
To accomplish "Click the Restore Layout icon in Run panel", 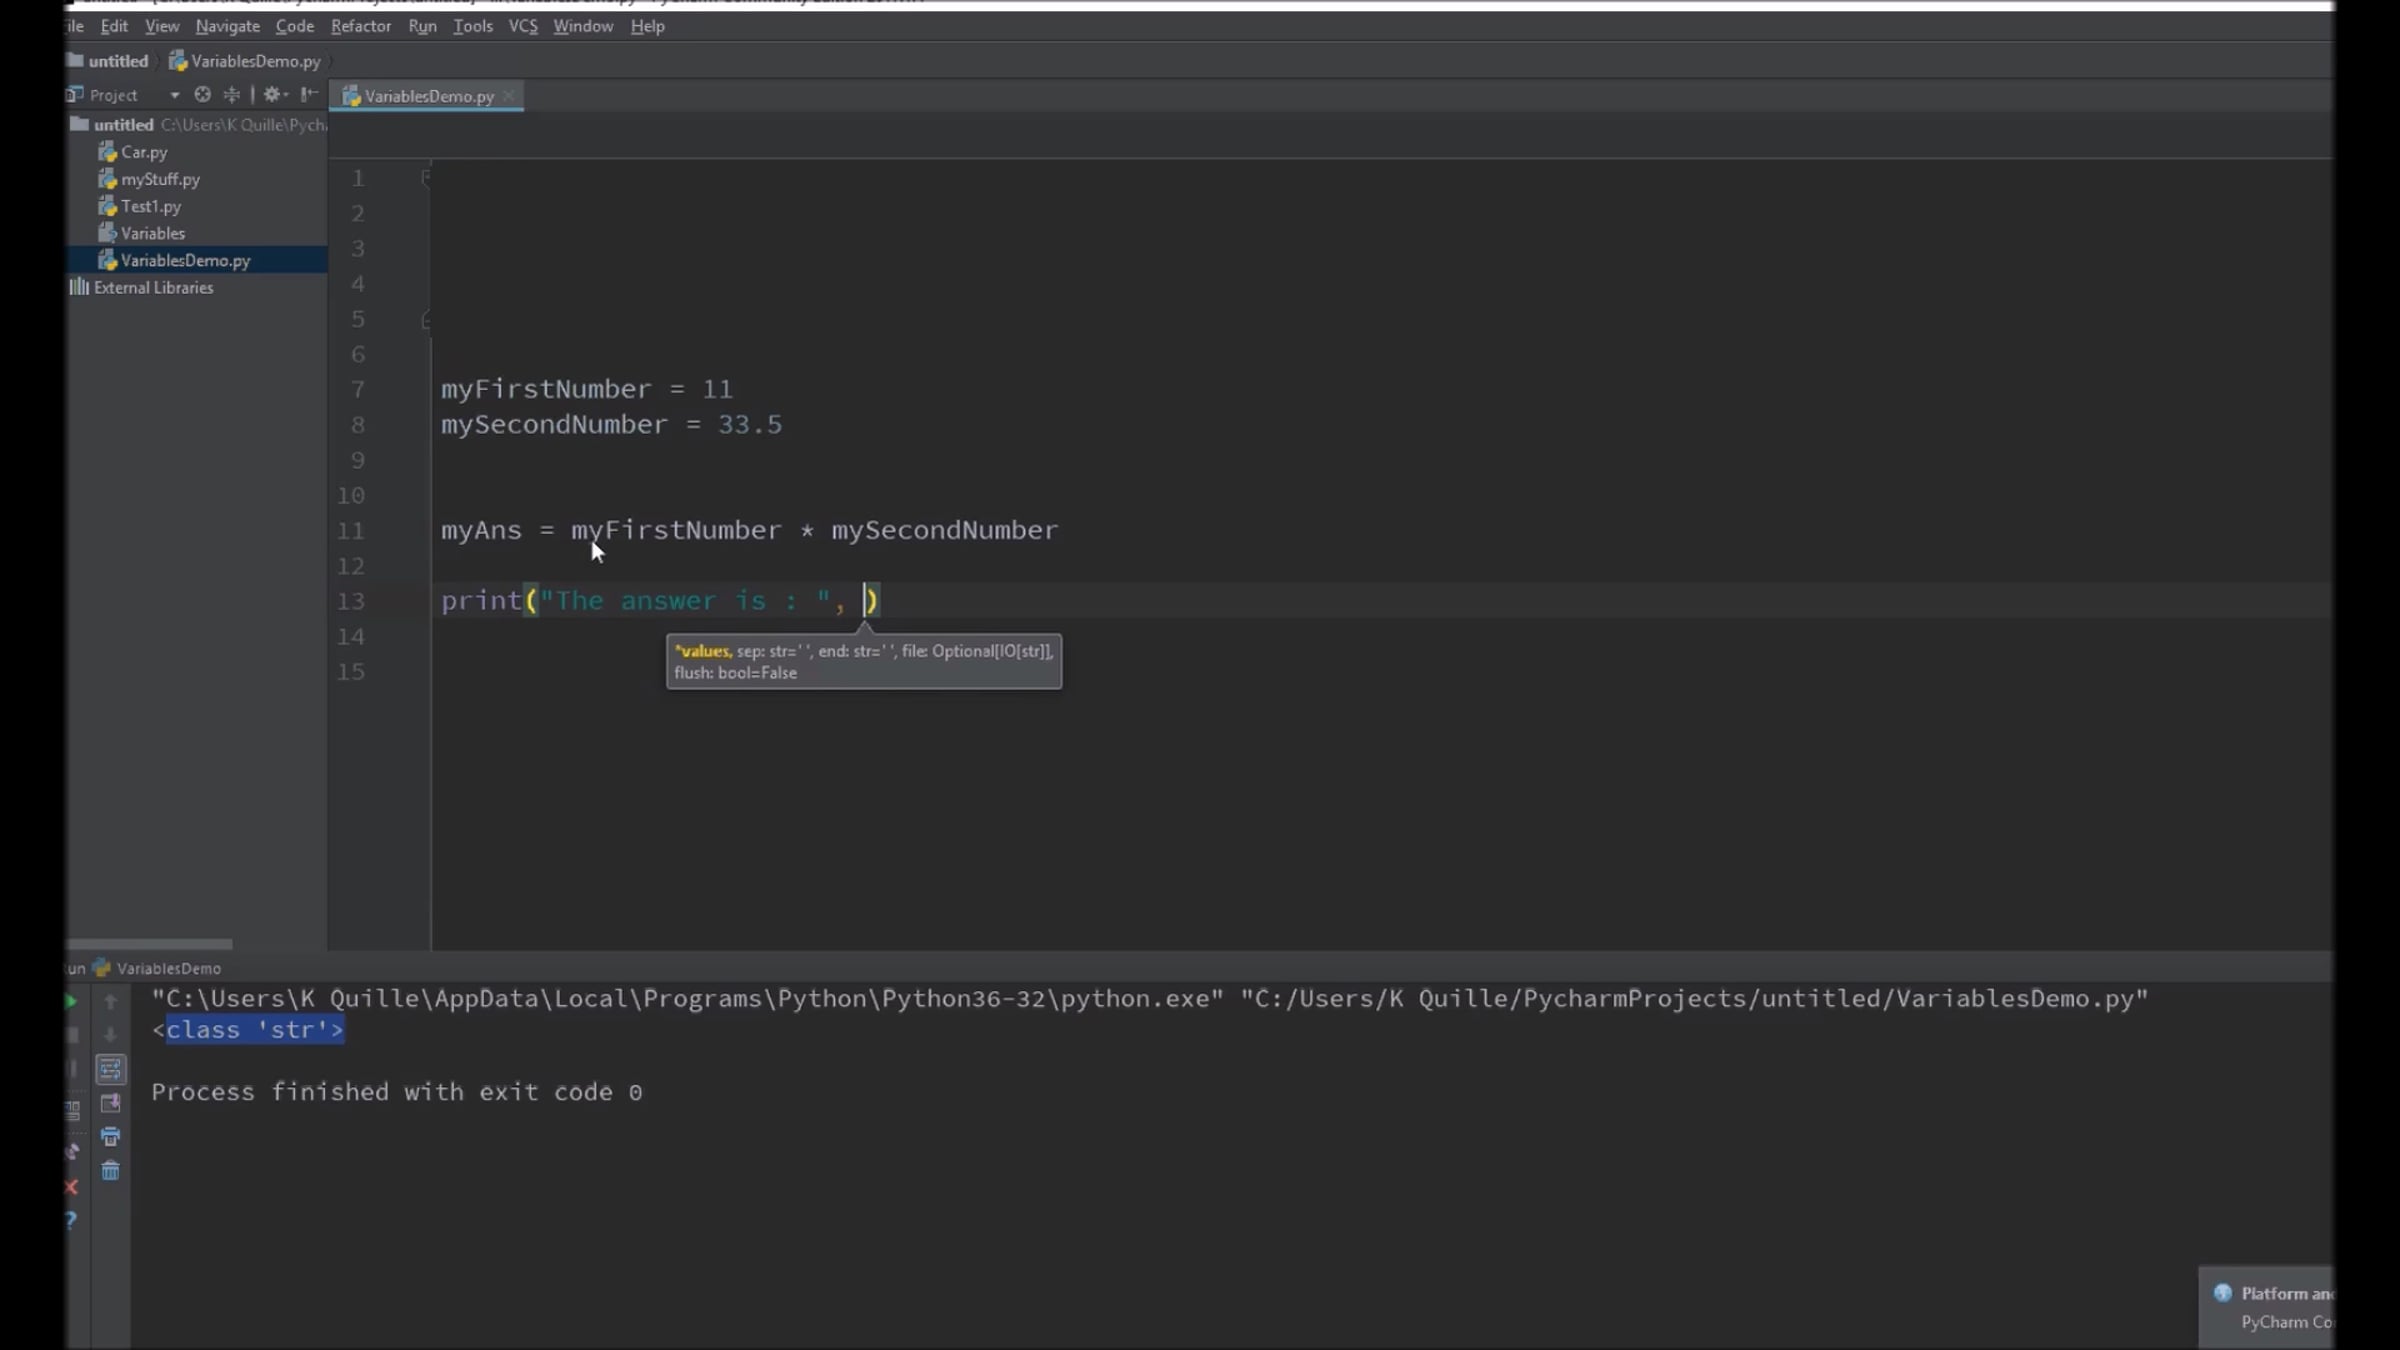I will [x=72, y=1110].
